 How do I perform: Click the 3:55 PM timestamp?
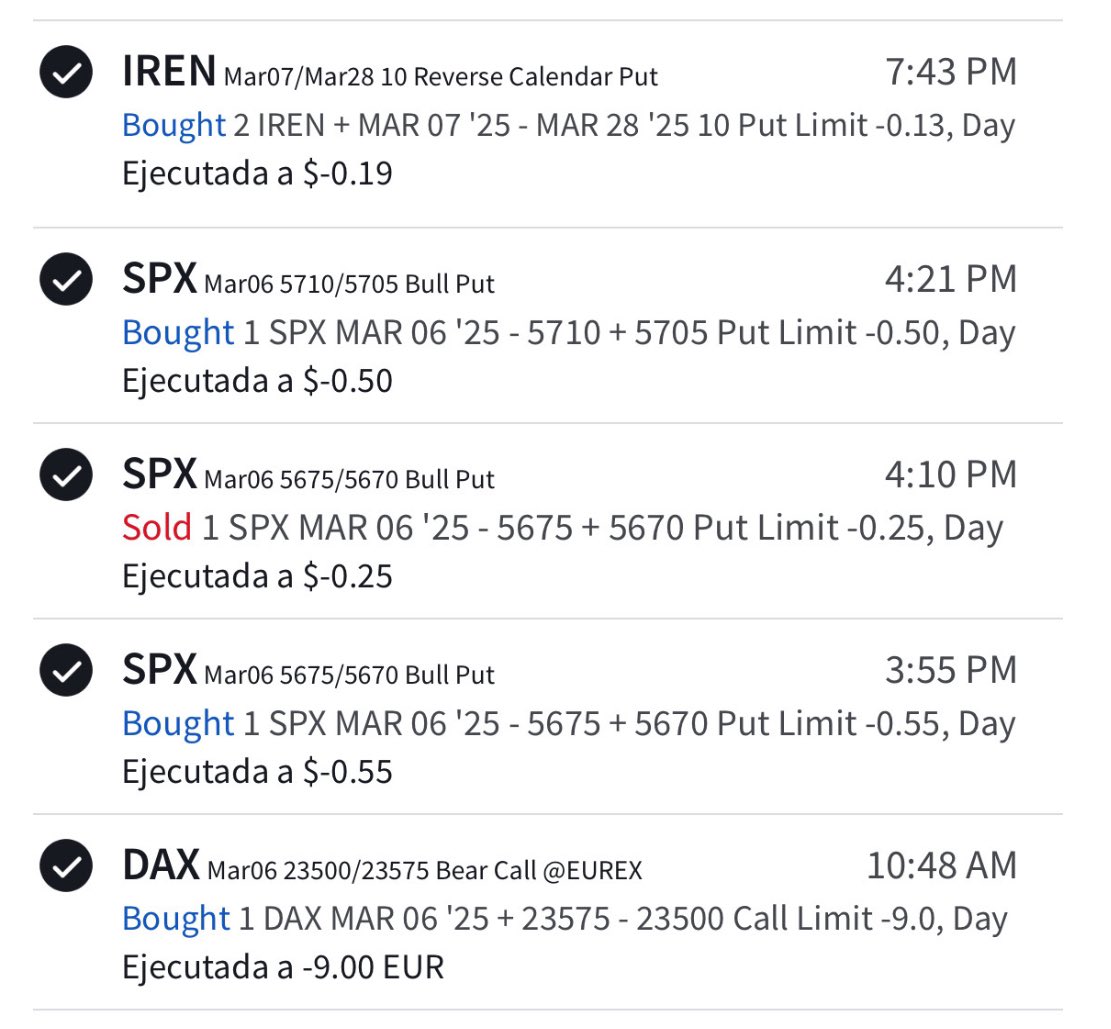[951, 670]
